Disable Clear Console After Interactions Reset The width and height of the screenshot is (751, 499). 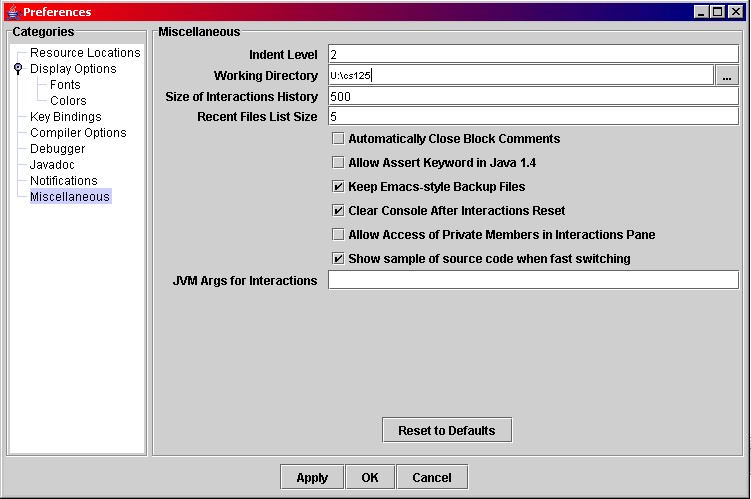(x=338, y=211)
